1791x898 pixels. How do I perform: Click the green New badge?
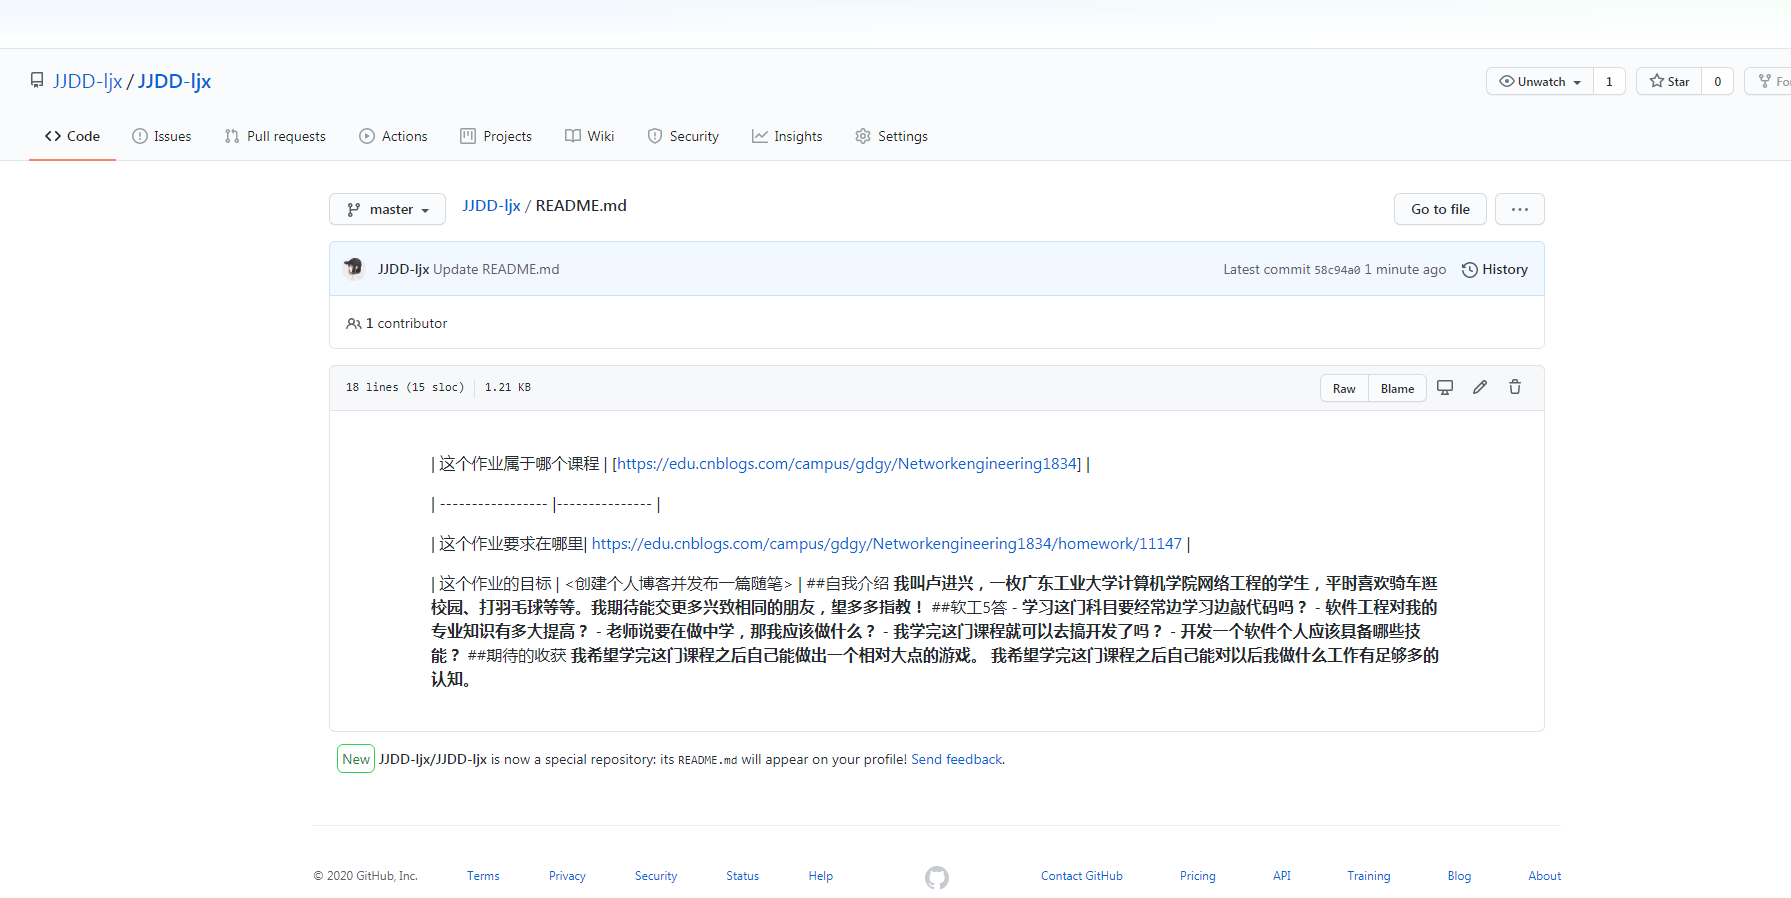click(356, 759)
